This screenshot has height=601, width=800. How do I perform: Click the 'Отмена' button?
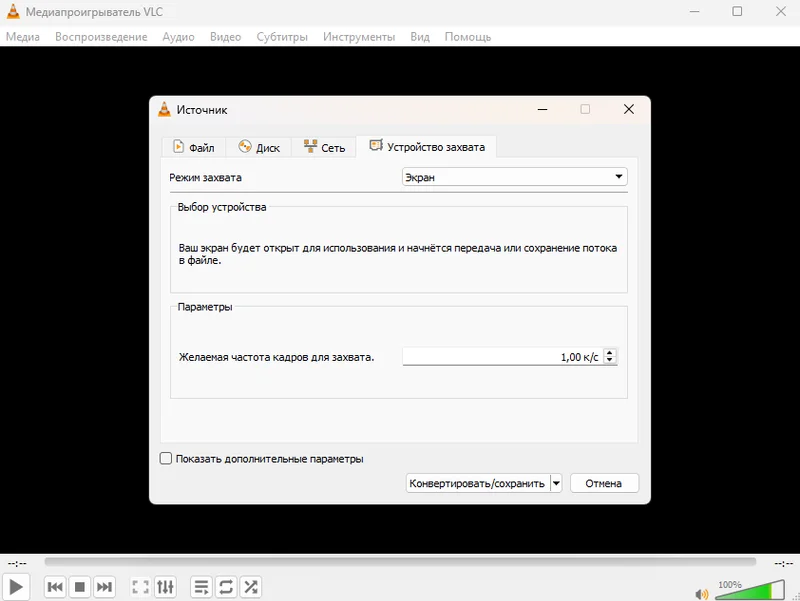[x=604, y=483]
